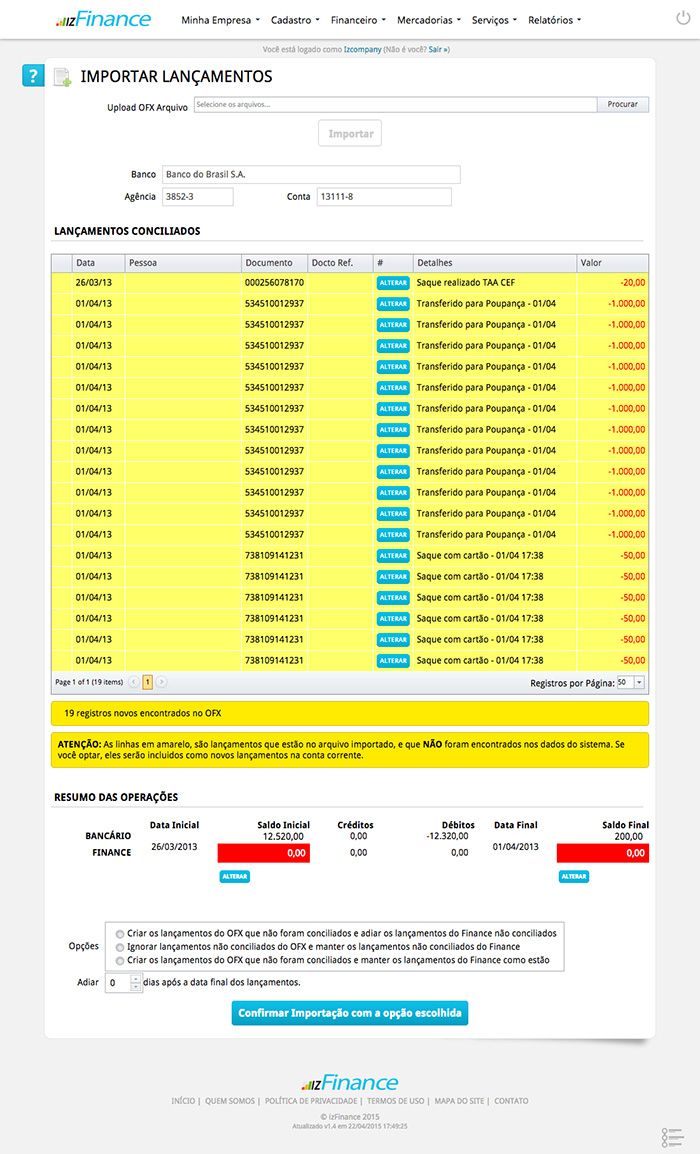This screenshot has width=700, height=1154.
Task: Click the izFinance footer logo
Action: [x=350, y=1083]
